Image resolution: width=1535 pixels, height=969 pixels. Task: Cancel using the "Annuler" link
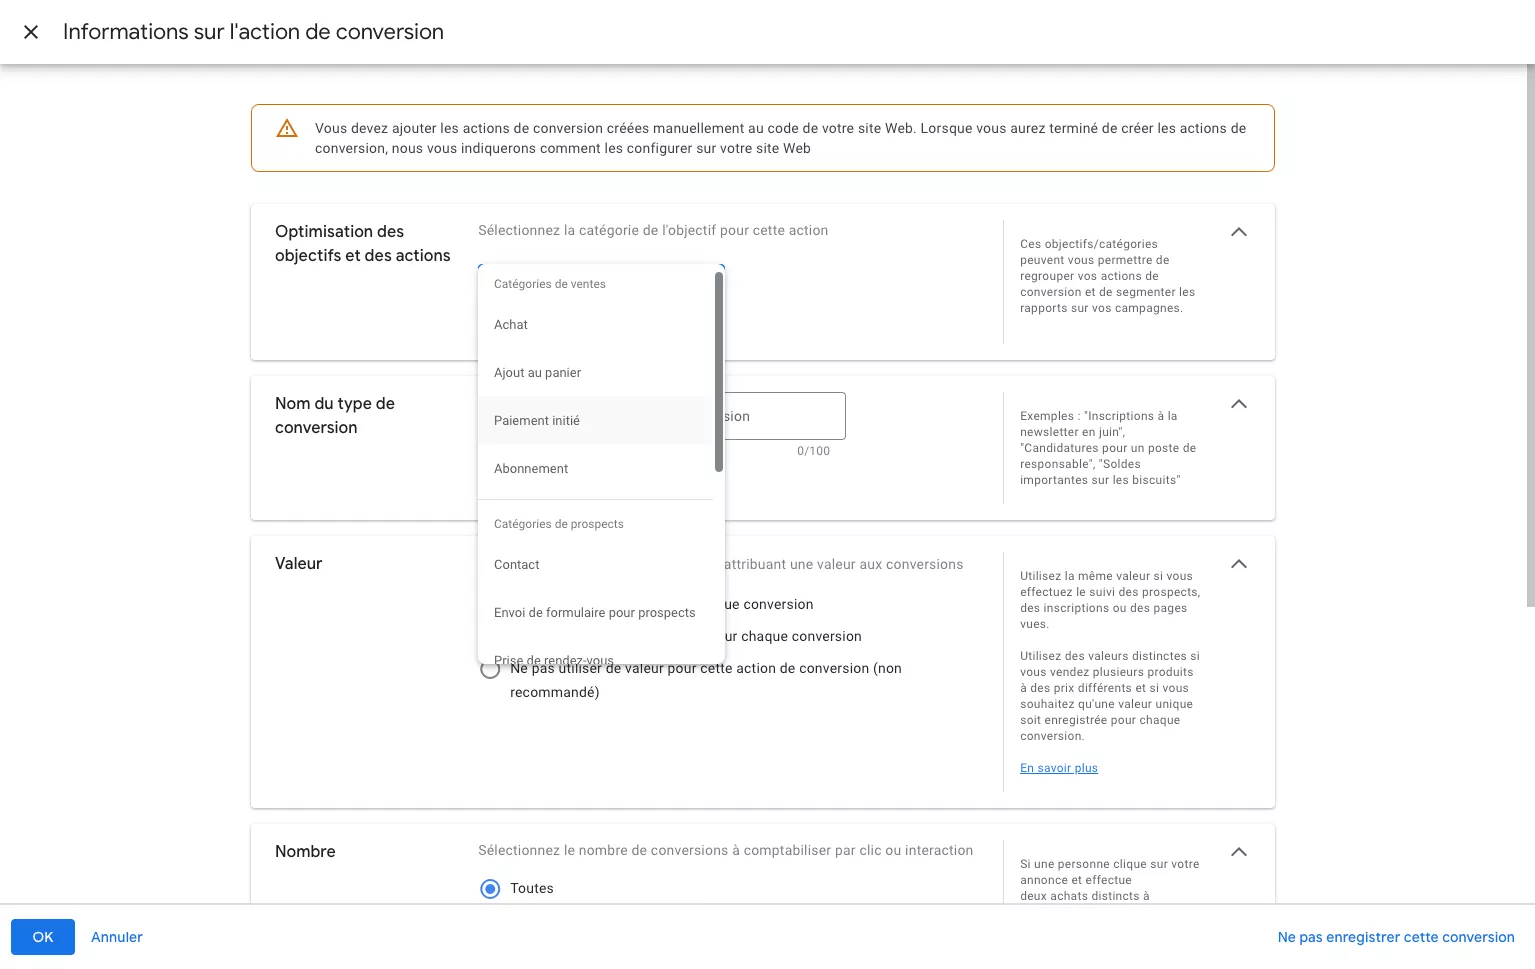pos(116,936)
